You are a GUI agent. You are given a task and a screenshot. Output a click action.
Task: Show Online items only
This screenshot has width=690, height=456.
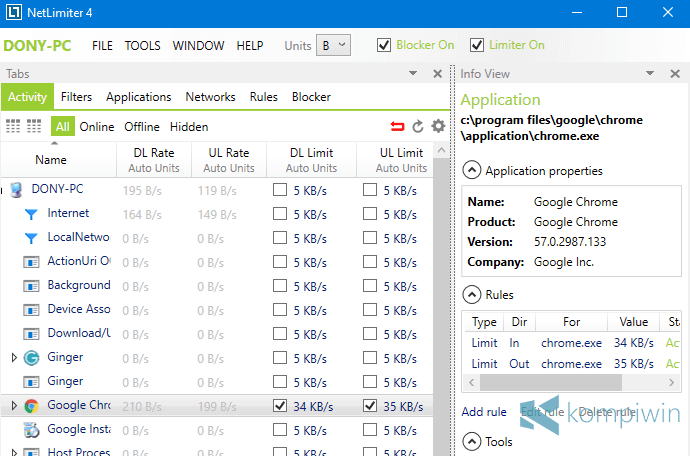pos(97,127)
